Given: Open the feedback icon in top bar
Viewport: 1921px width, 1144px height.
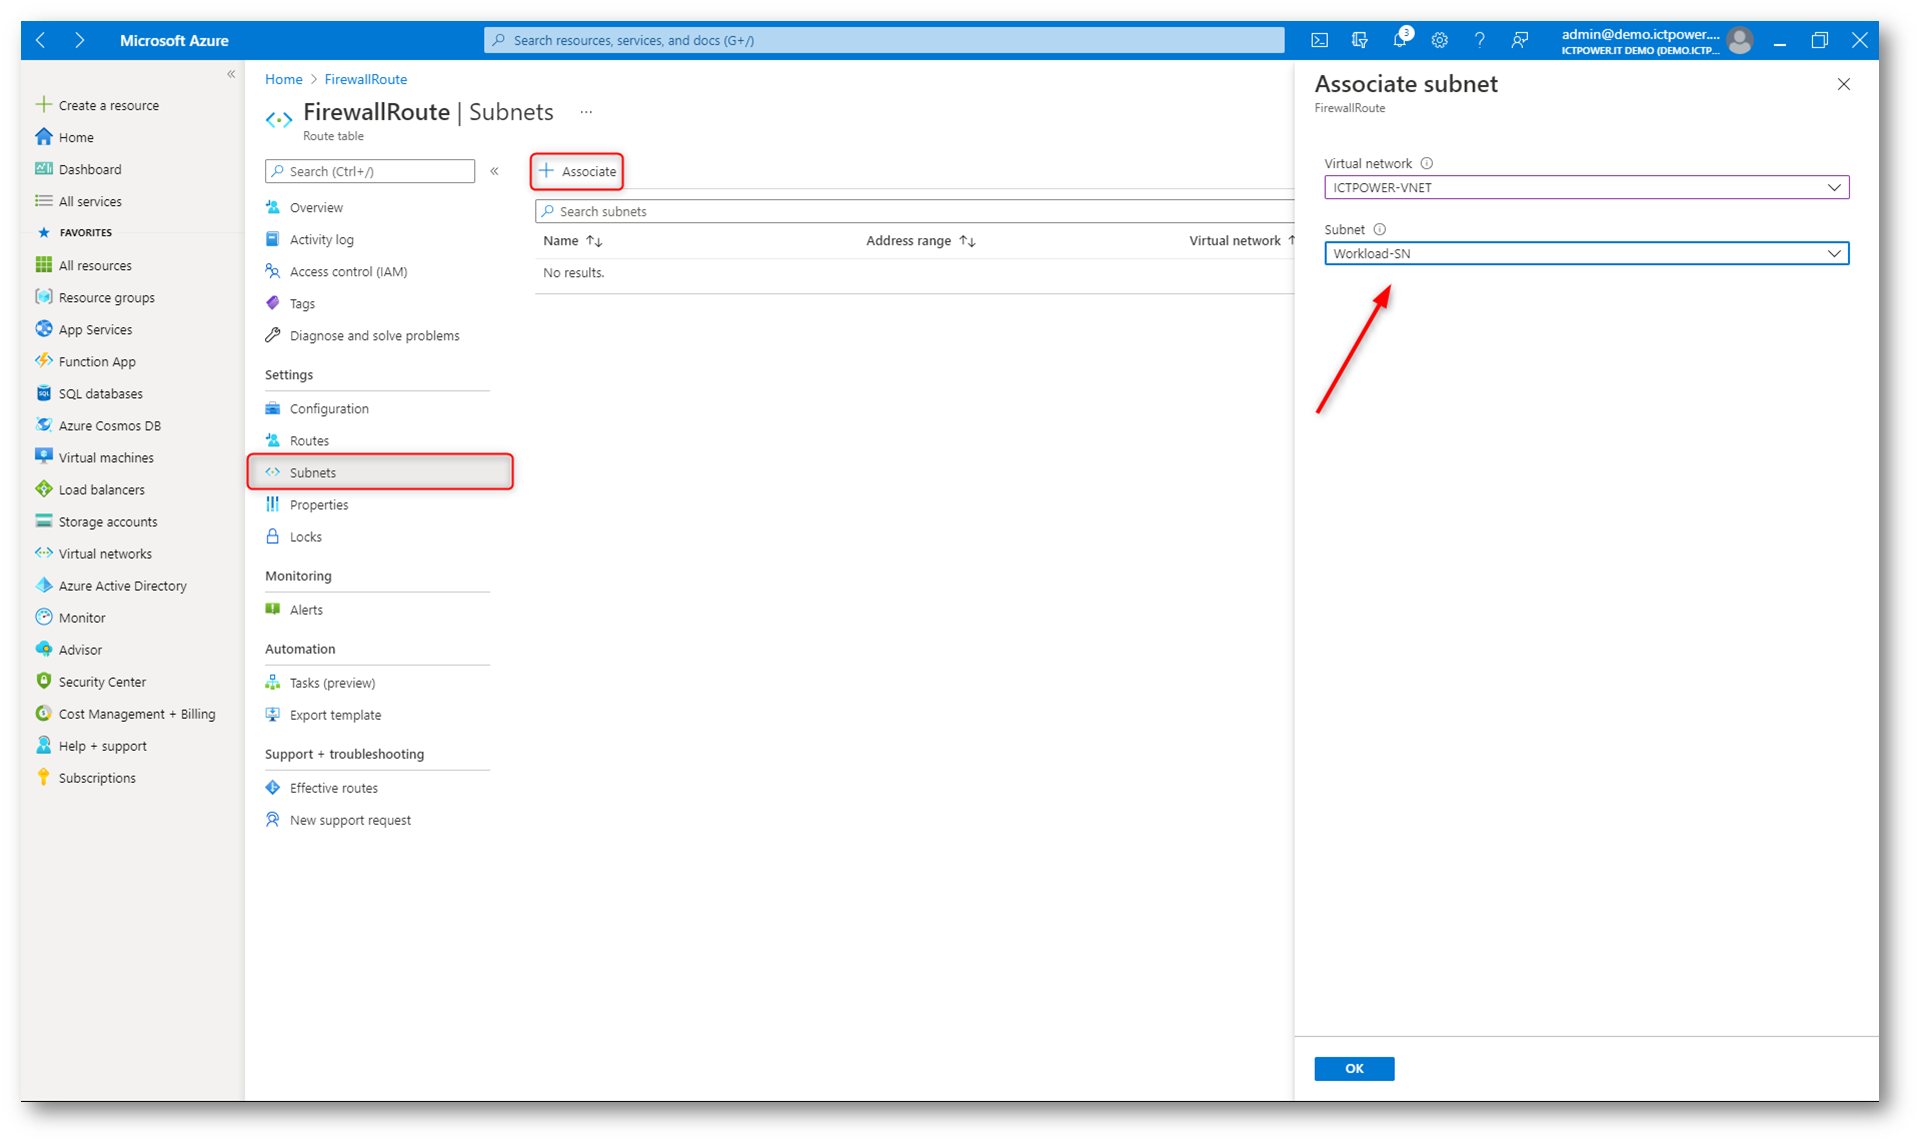Looking at the screenshot, I should [x=1519, y=40].
